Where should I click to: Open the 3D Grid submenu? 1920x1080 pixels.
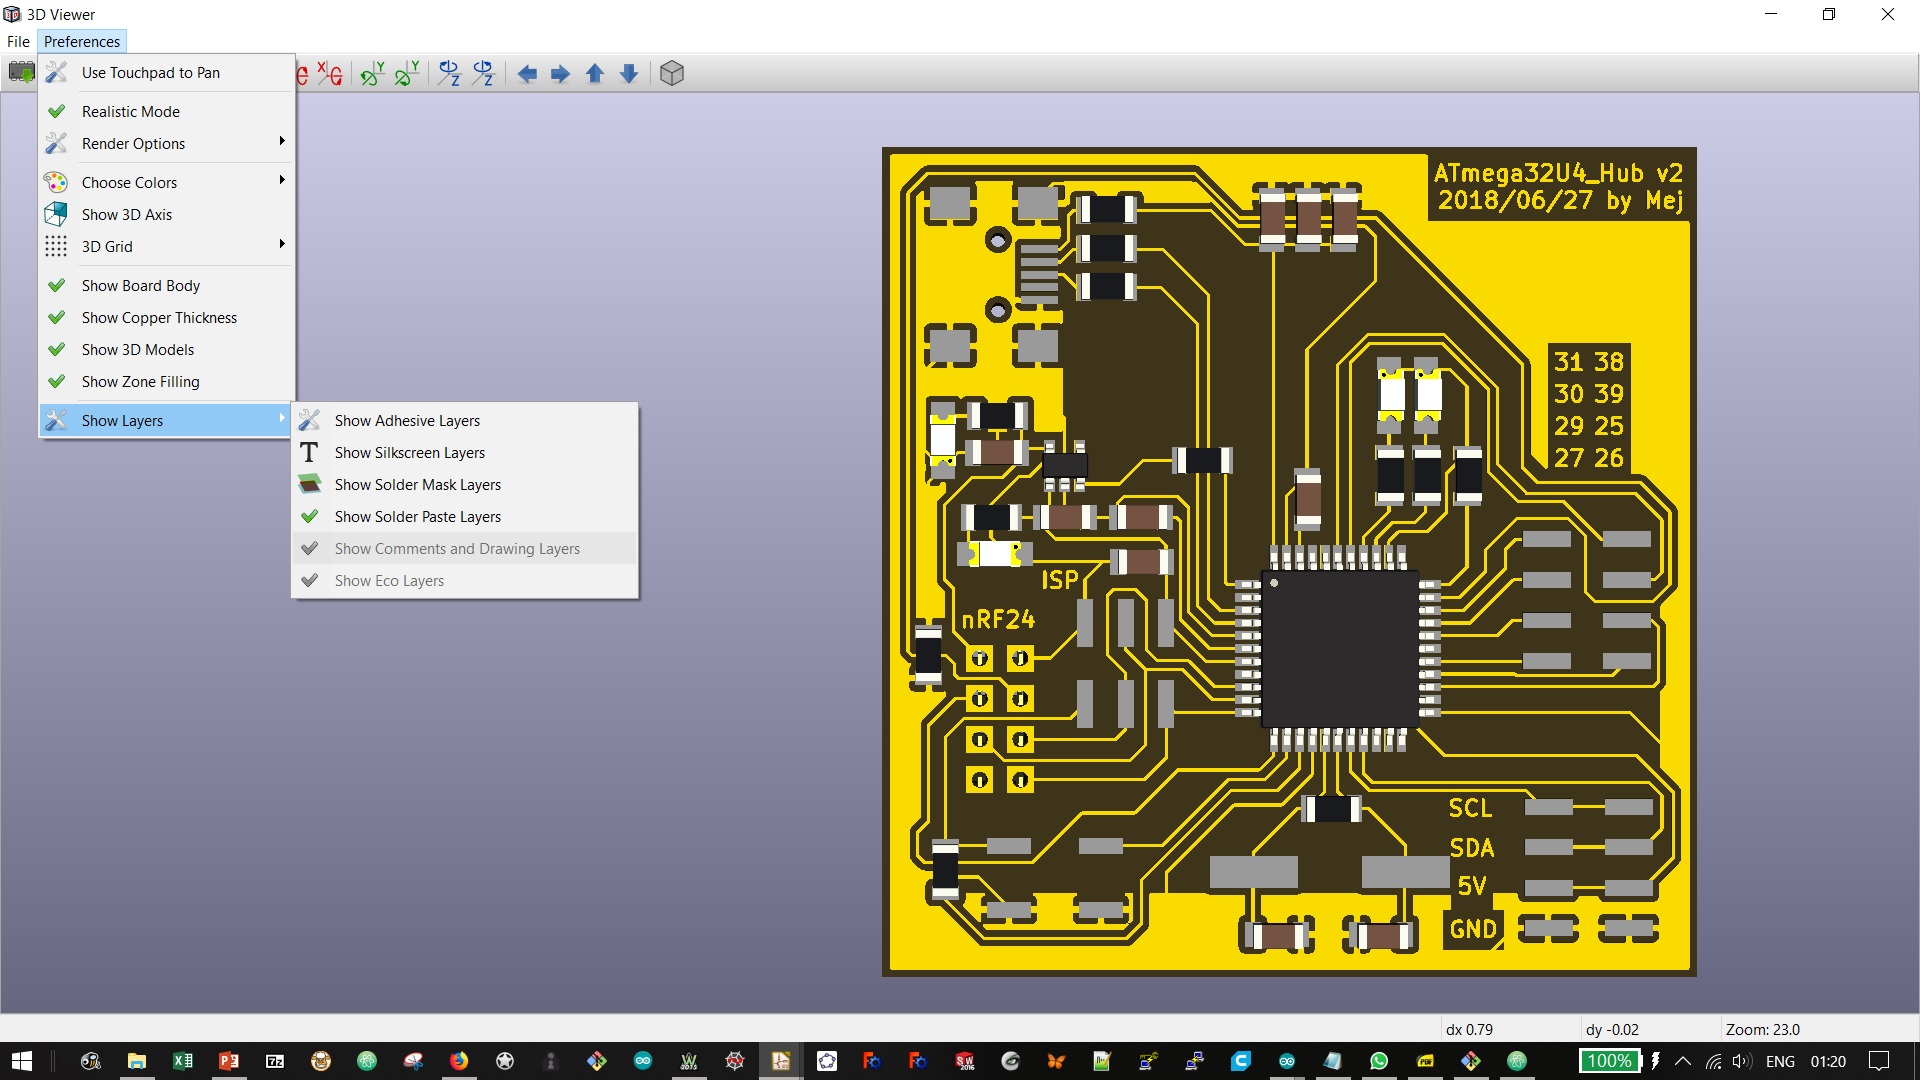[107, 246]
